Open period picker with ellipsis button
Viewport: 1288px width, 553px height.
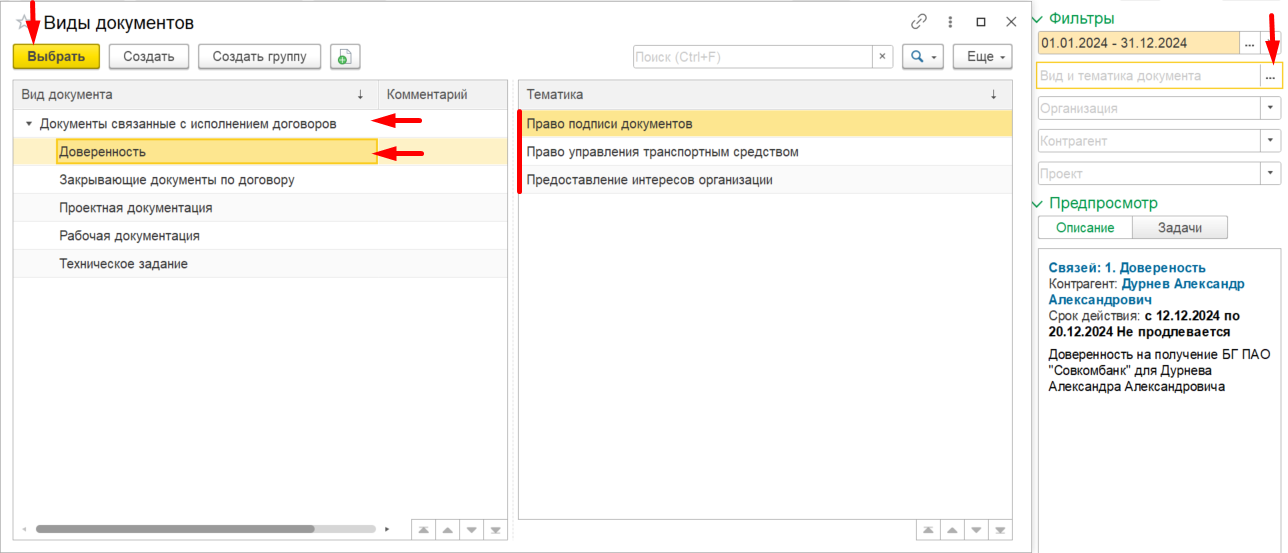[x=1250, y=43]
